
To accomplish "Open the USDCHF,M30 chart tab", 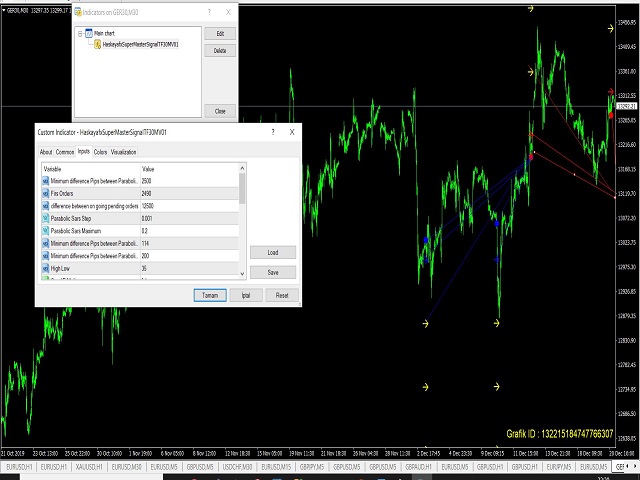I will 238,467.
